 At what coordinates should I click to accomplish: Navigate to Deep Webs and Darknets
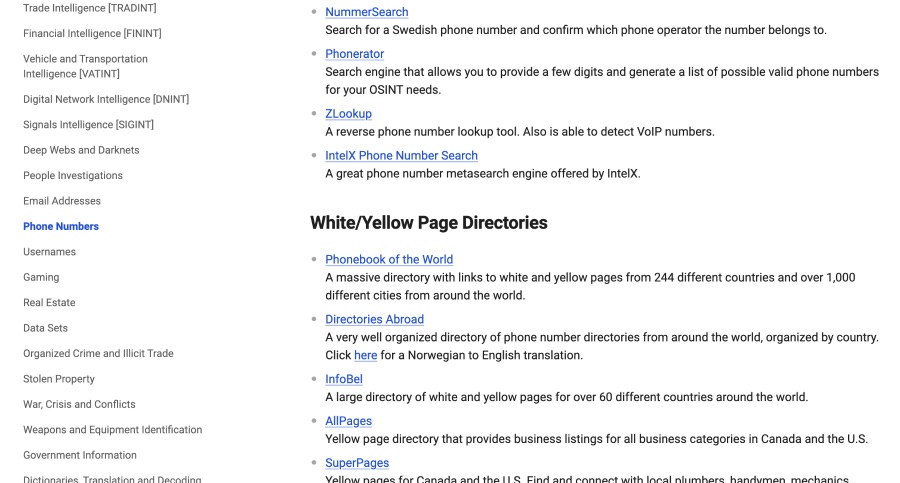[x=81, y=150]
